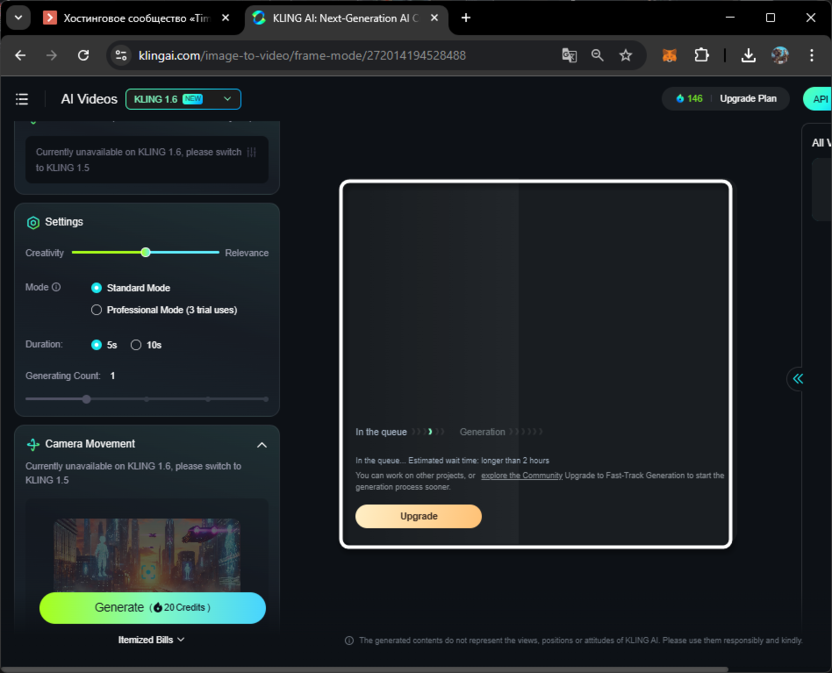
Task: Open the Chrome three-dot menu
Action: [x=811, y=55]
